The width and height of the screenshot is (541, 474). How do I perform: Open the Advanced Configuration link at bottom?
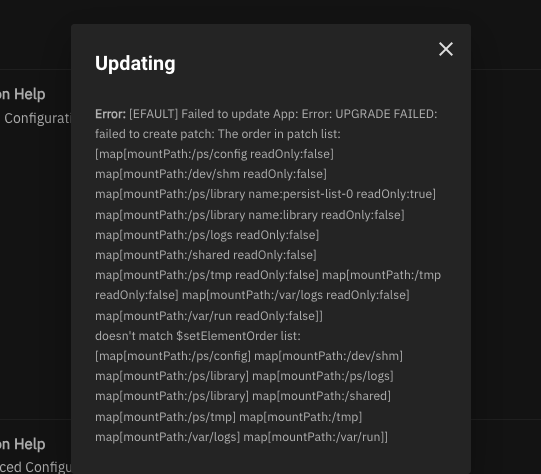tap(35, 467)
